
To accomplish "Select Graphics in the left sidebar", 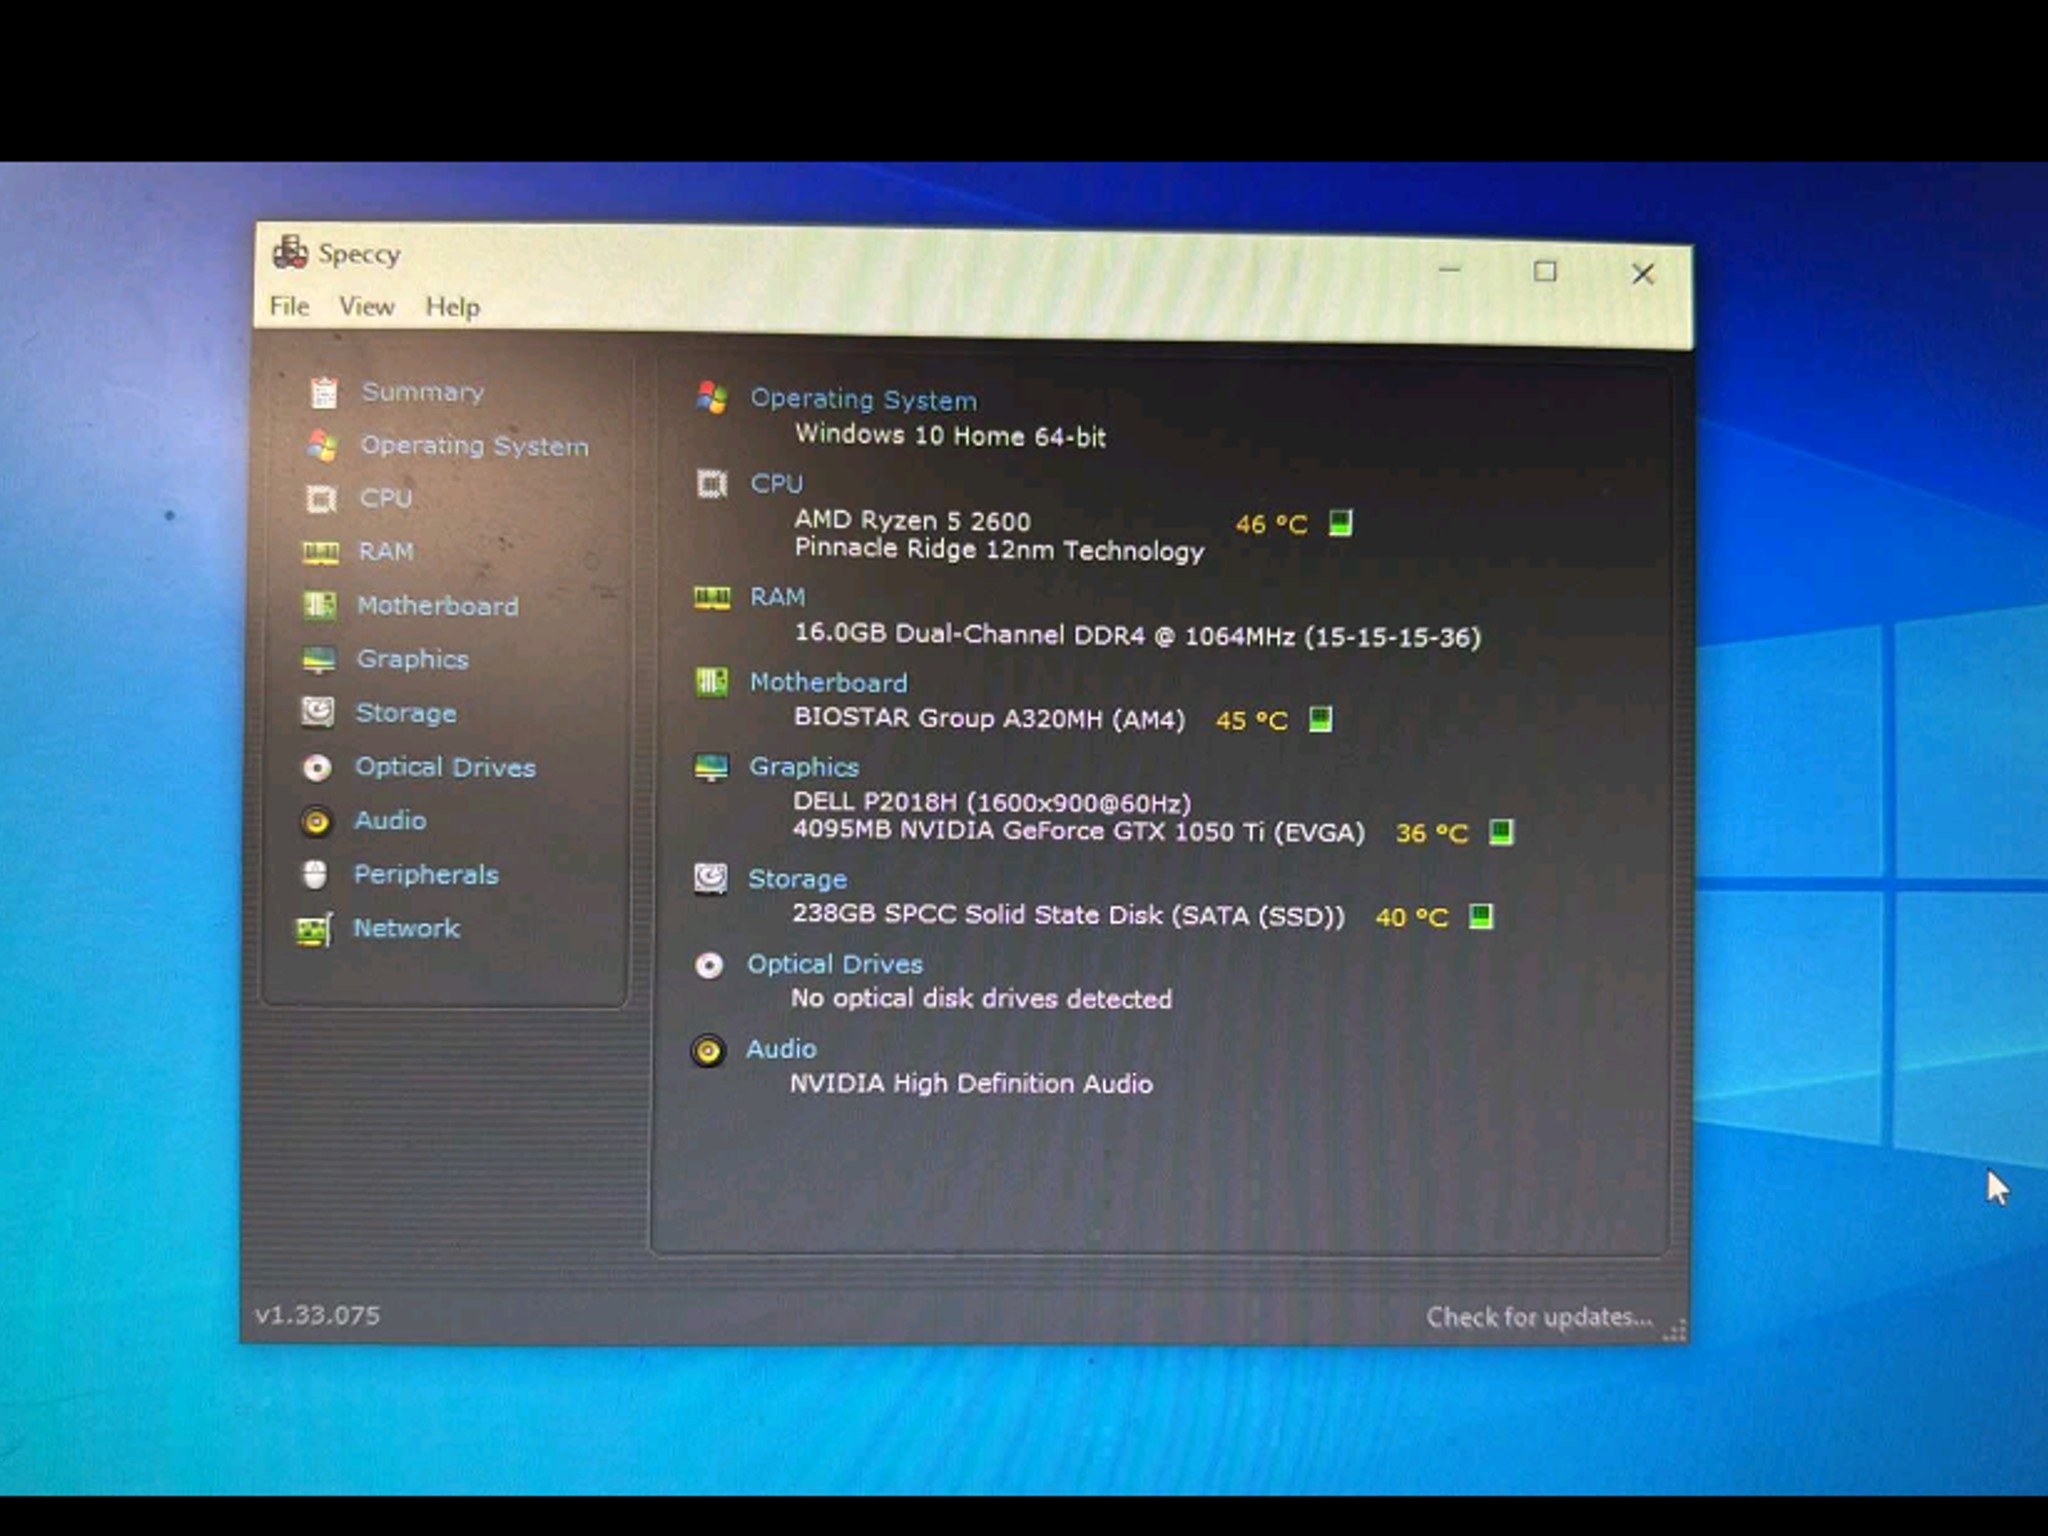I will (412, 659).
